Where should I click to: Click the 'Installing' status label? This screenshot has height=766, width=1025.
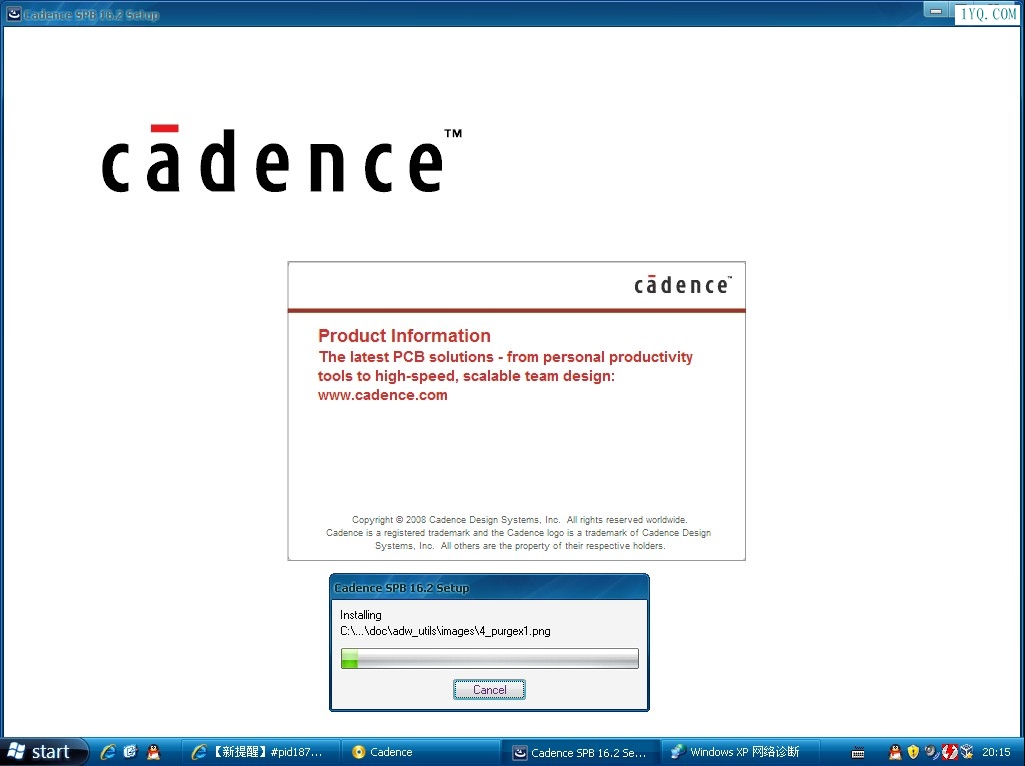point(361,615)
